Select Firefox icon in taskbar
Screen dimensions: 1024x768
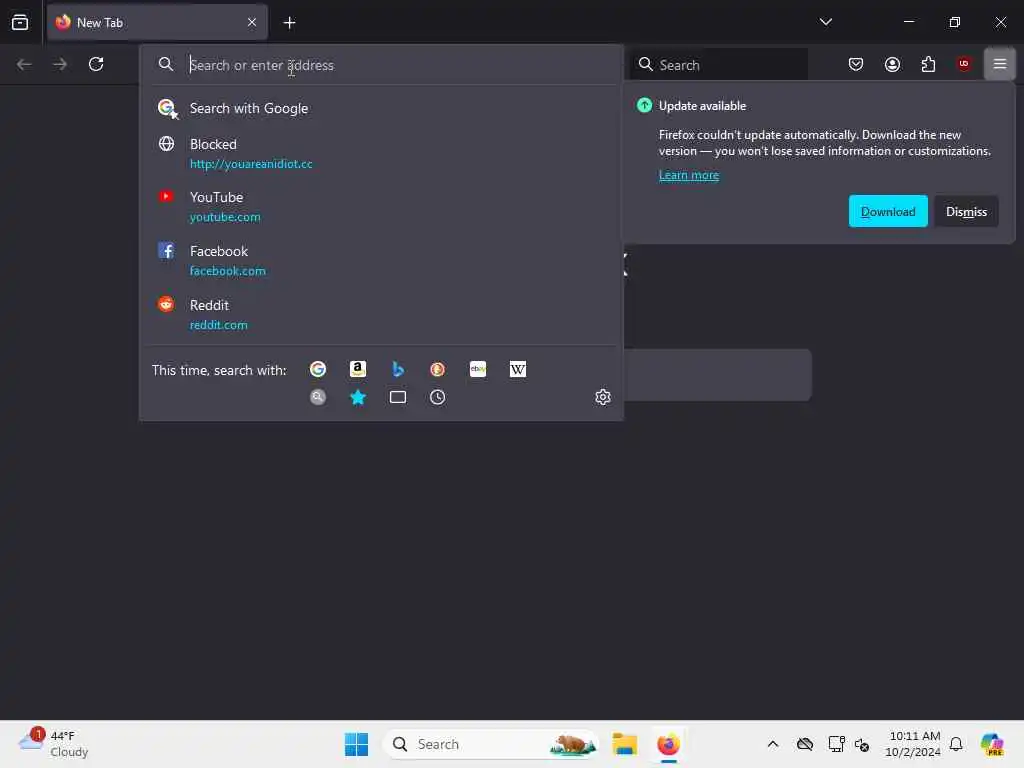tap(668, 744)
